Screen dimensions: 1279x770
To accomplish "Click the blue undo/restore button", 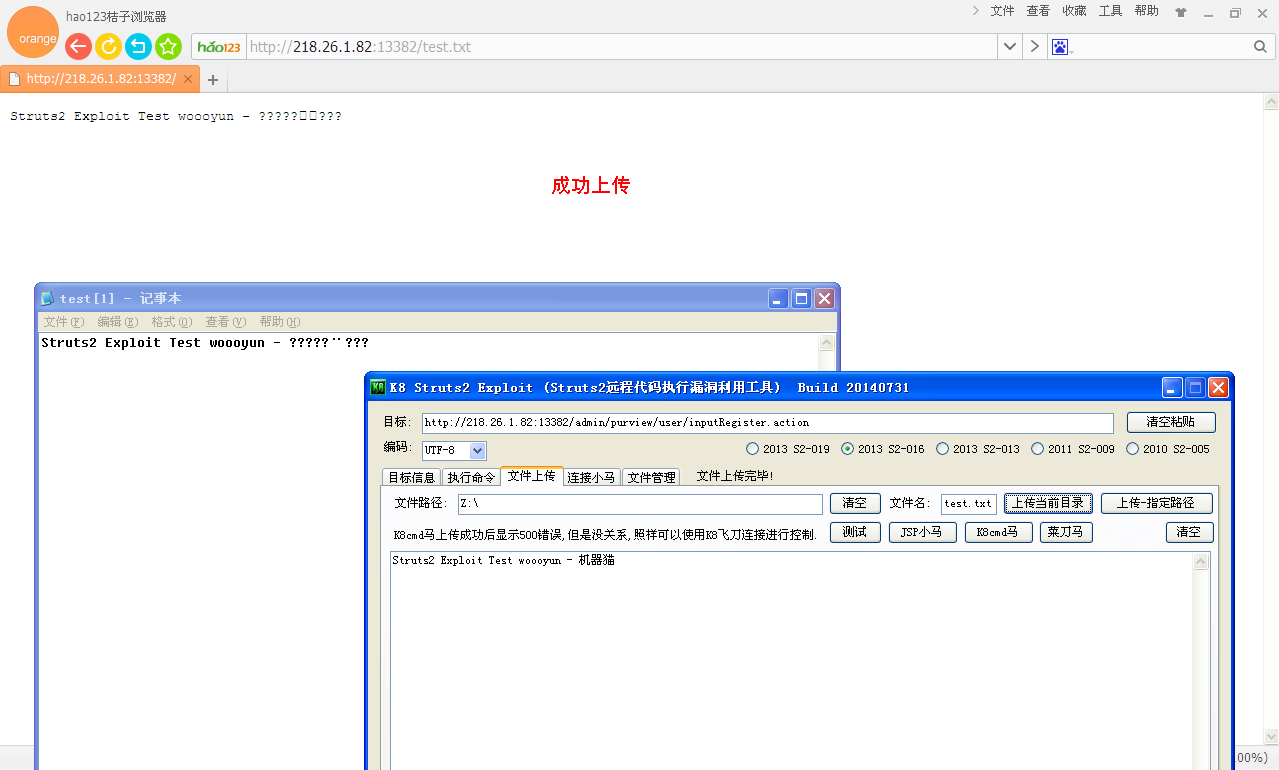I will pos(138,46).
